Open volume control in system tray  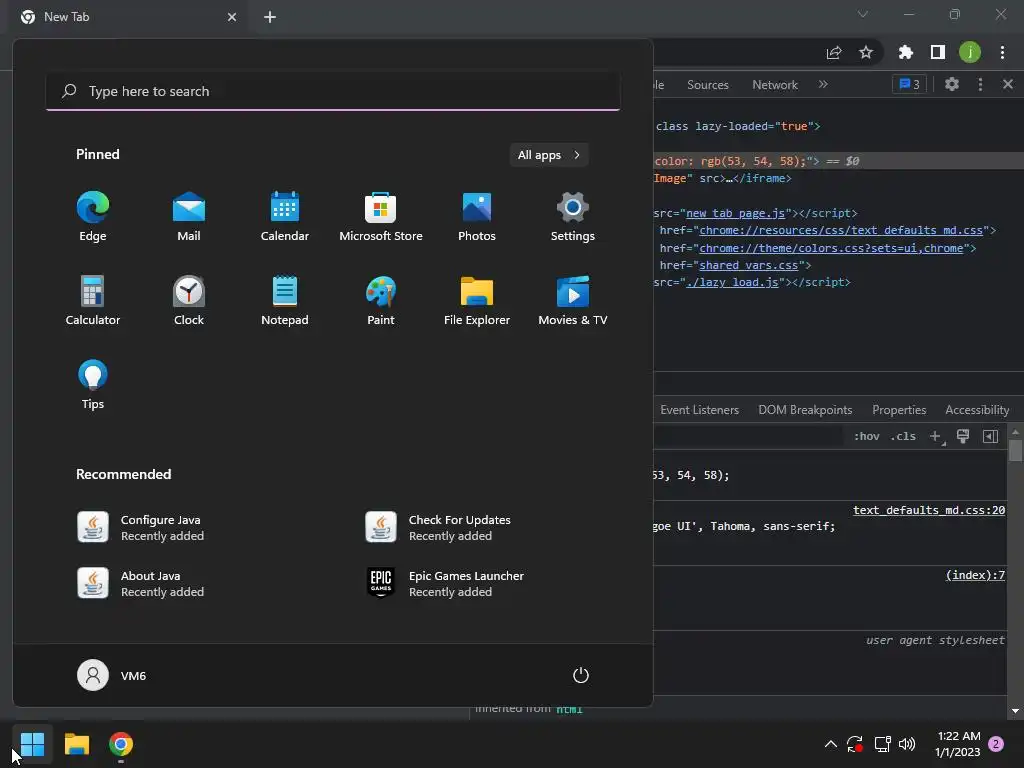tap(906, 744)
